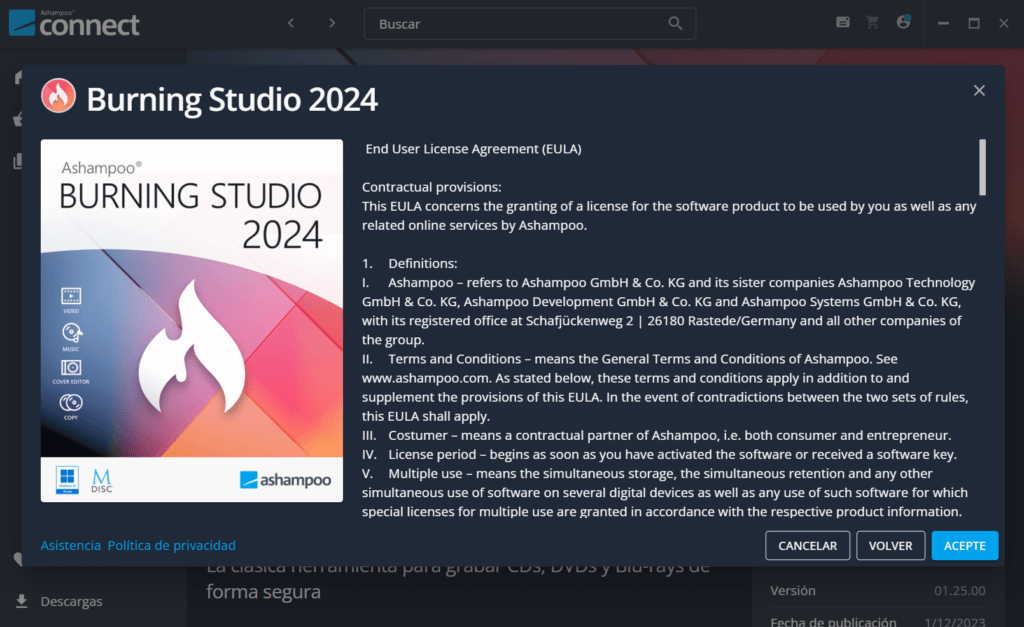Image resolution: width=1024 pixels, height=627 pixels.
Task: Maximize the Ashampoo Connect window
Action: (x=974, y=24)
